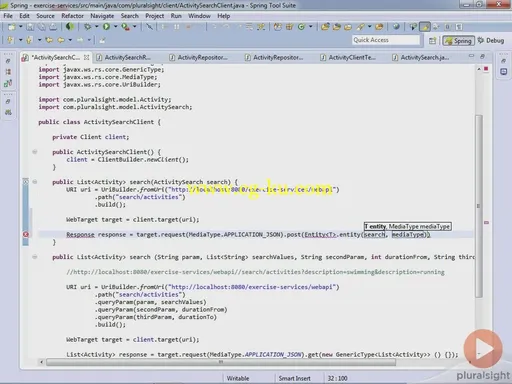Screen dimensions: 512x384
Task: Collapse the search(ActivitySearch search) method fold
Action: [x=35, y=182]
